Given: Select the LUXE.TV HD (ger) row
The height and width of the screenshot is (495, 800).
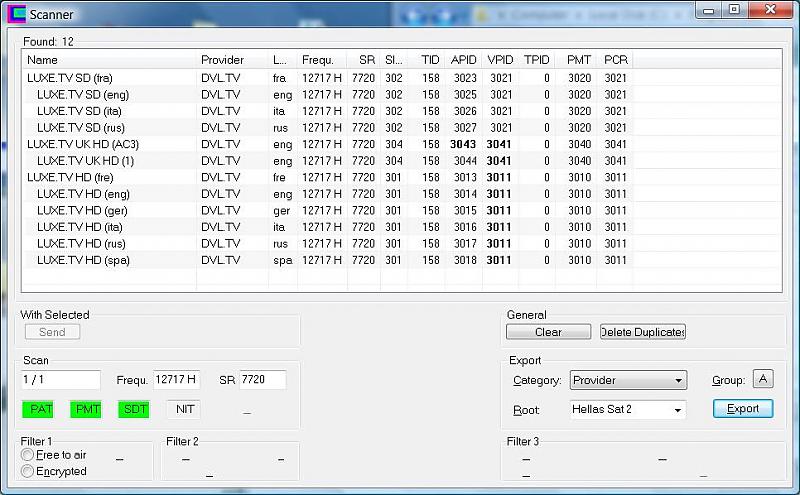Looking at the screenshot, I should coord(328,211).
